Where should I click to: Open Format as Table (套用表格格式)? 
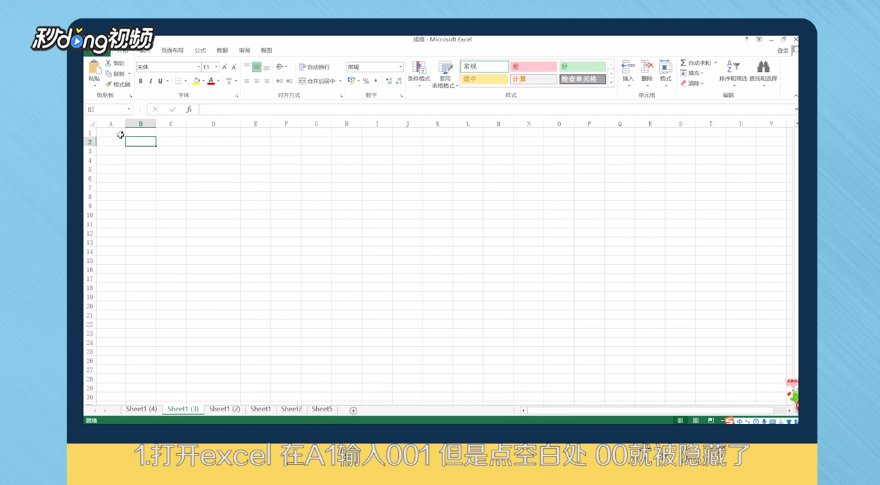click(x=445, y=74)
